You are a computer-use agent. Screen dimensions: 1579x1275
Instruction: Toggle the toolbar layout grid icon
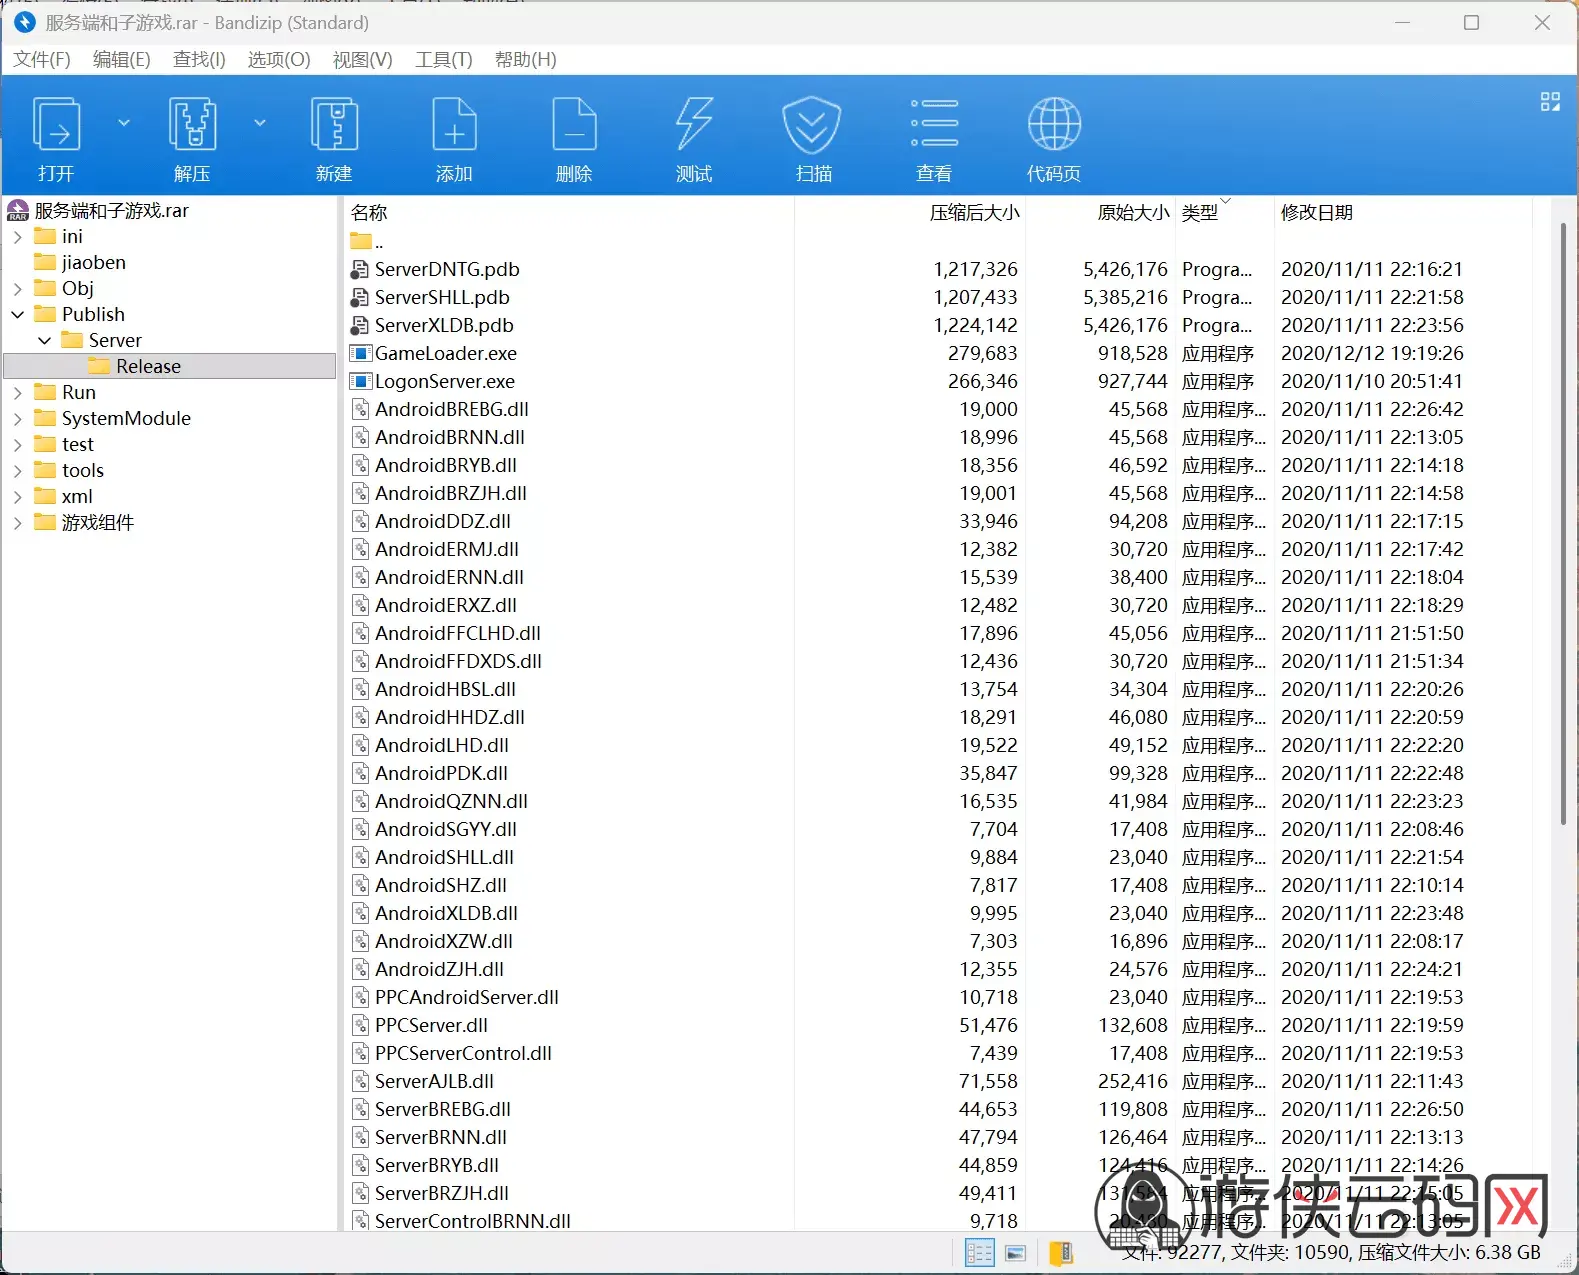click(1550, 101)
